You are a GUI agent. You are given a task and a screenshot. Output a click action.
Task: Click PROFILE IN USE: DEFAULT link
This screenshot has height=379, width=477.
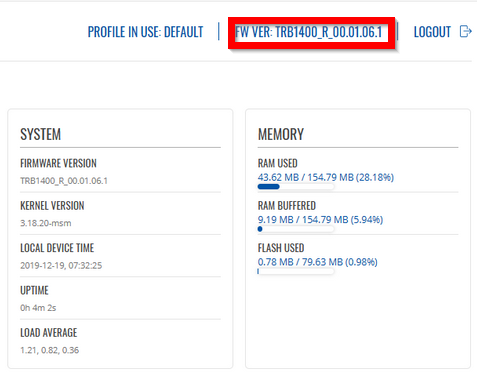[x=145, y=32]
